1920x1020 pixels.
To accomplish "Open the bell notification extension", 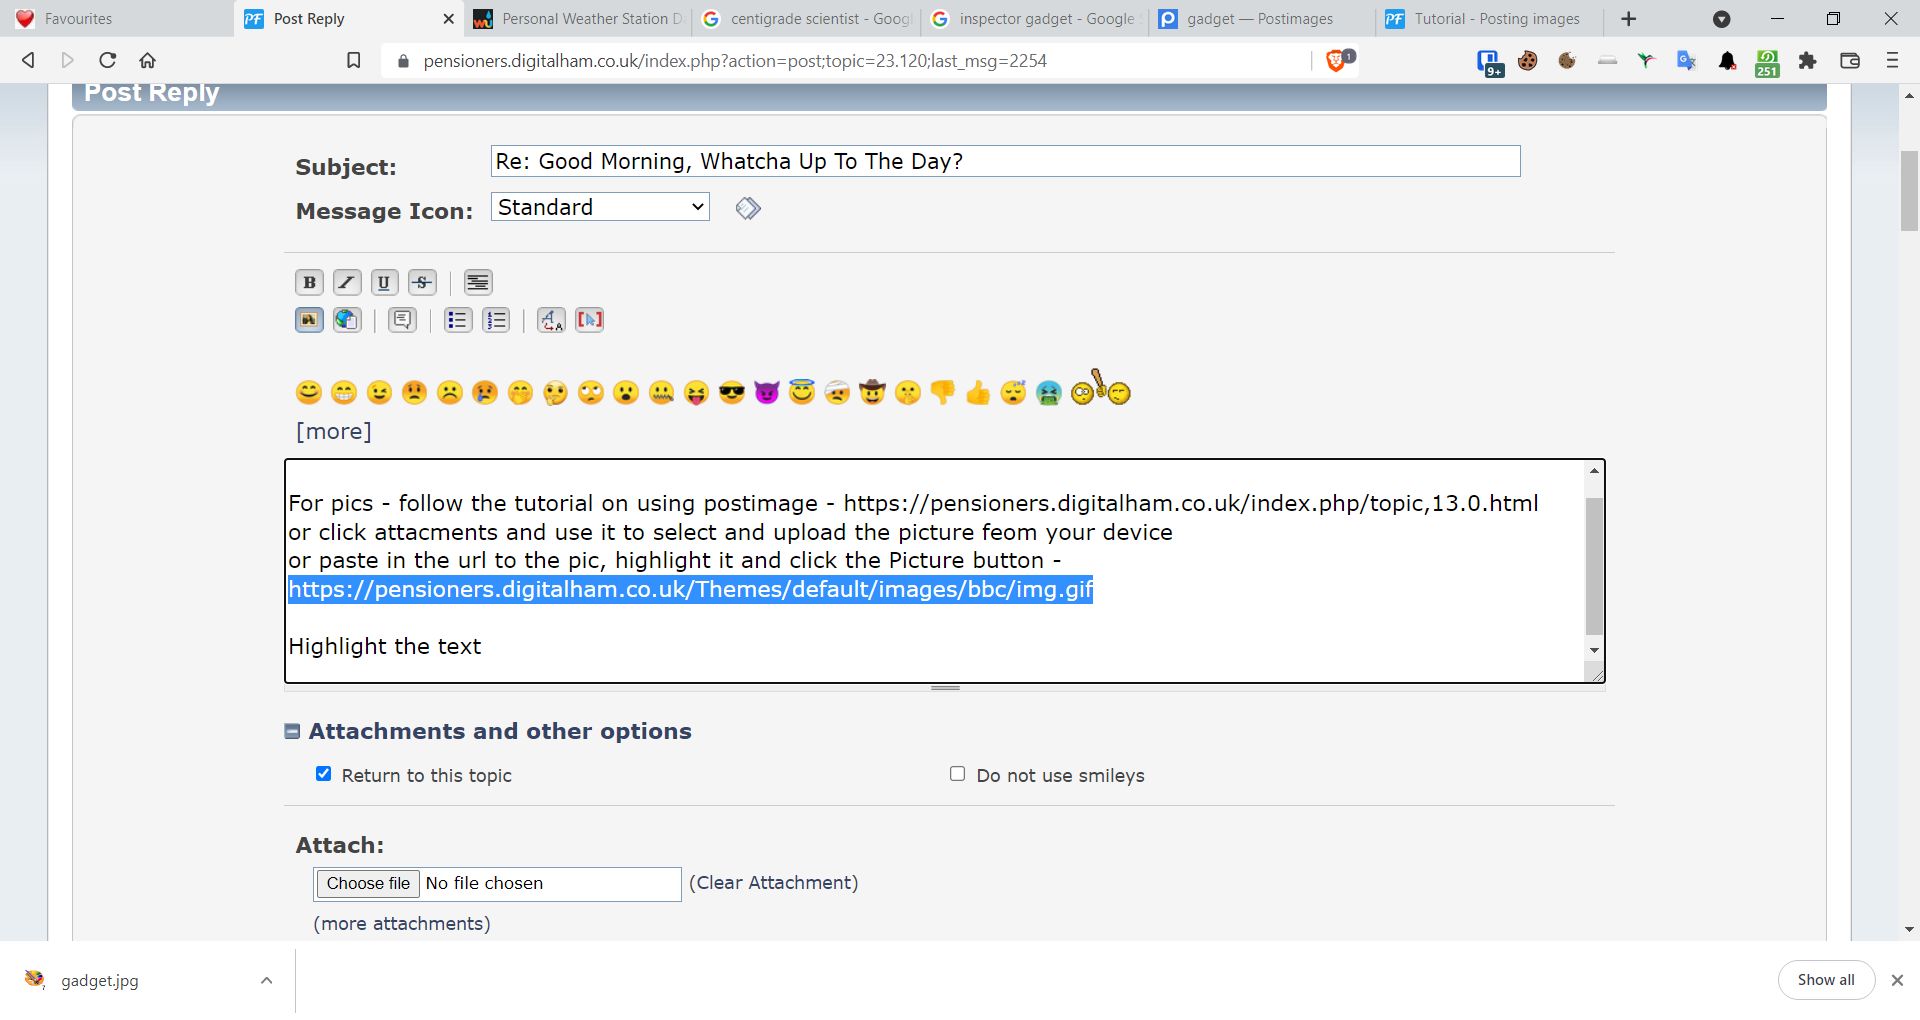I will tap(1727, 61).
